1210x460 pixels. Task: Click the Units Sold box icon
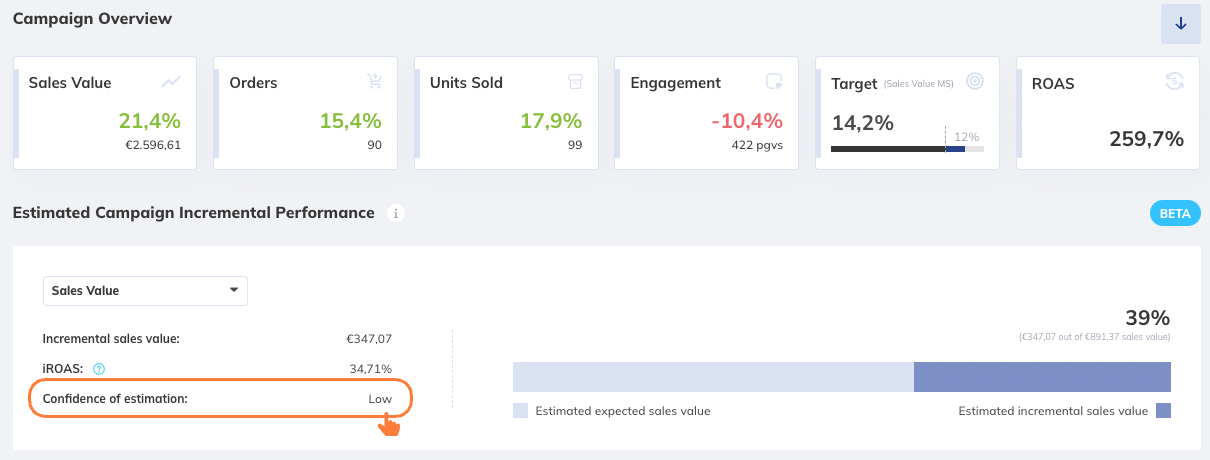click(x=574, y=82)
